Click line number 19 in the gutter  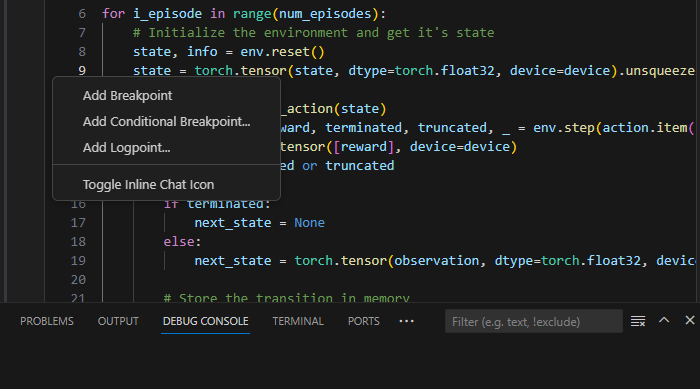tap(78, 261)
